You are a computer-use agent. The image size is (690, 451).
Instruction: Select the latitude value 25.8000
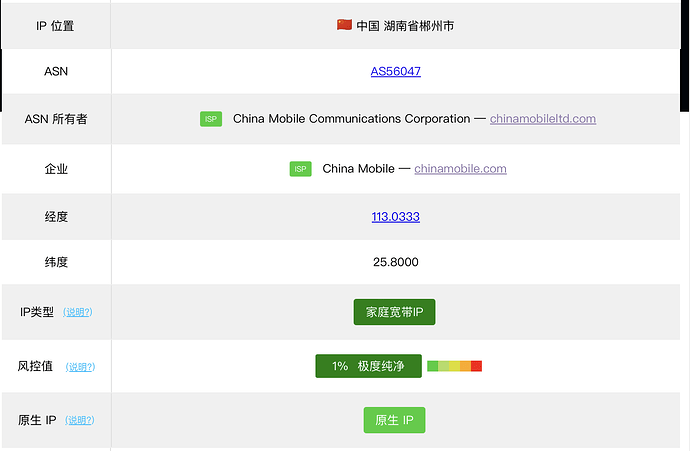pyautogui.click(x=396, y=262)
